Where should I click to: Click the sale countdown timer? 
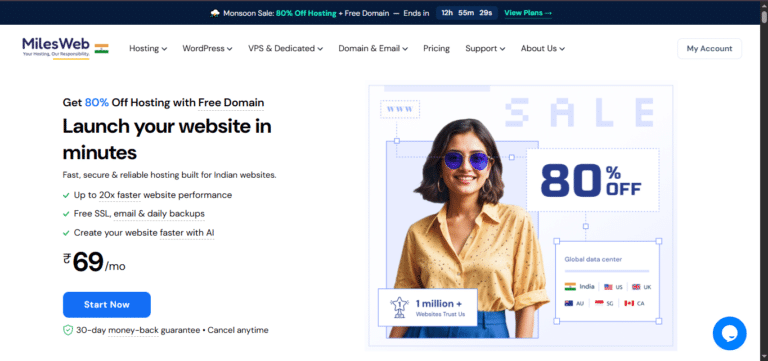[467, 13]
